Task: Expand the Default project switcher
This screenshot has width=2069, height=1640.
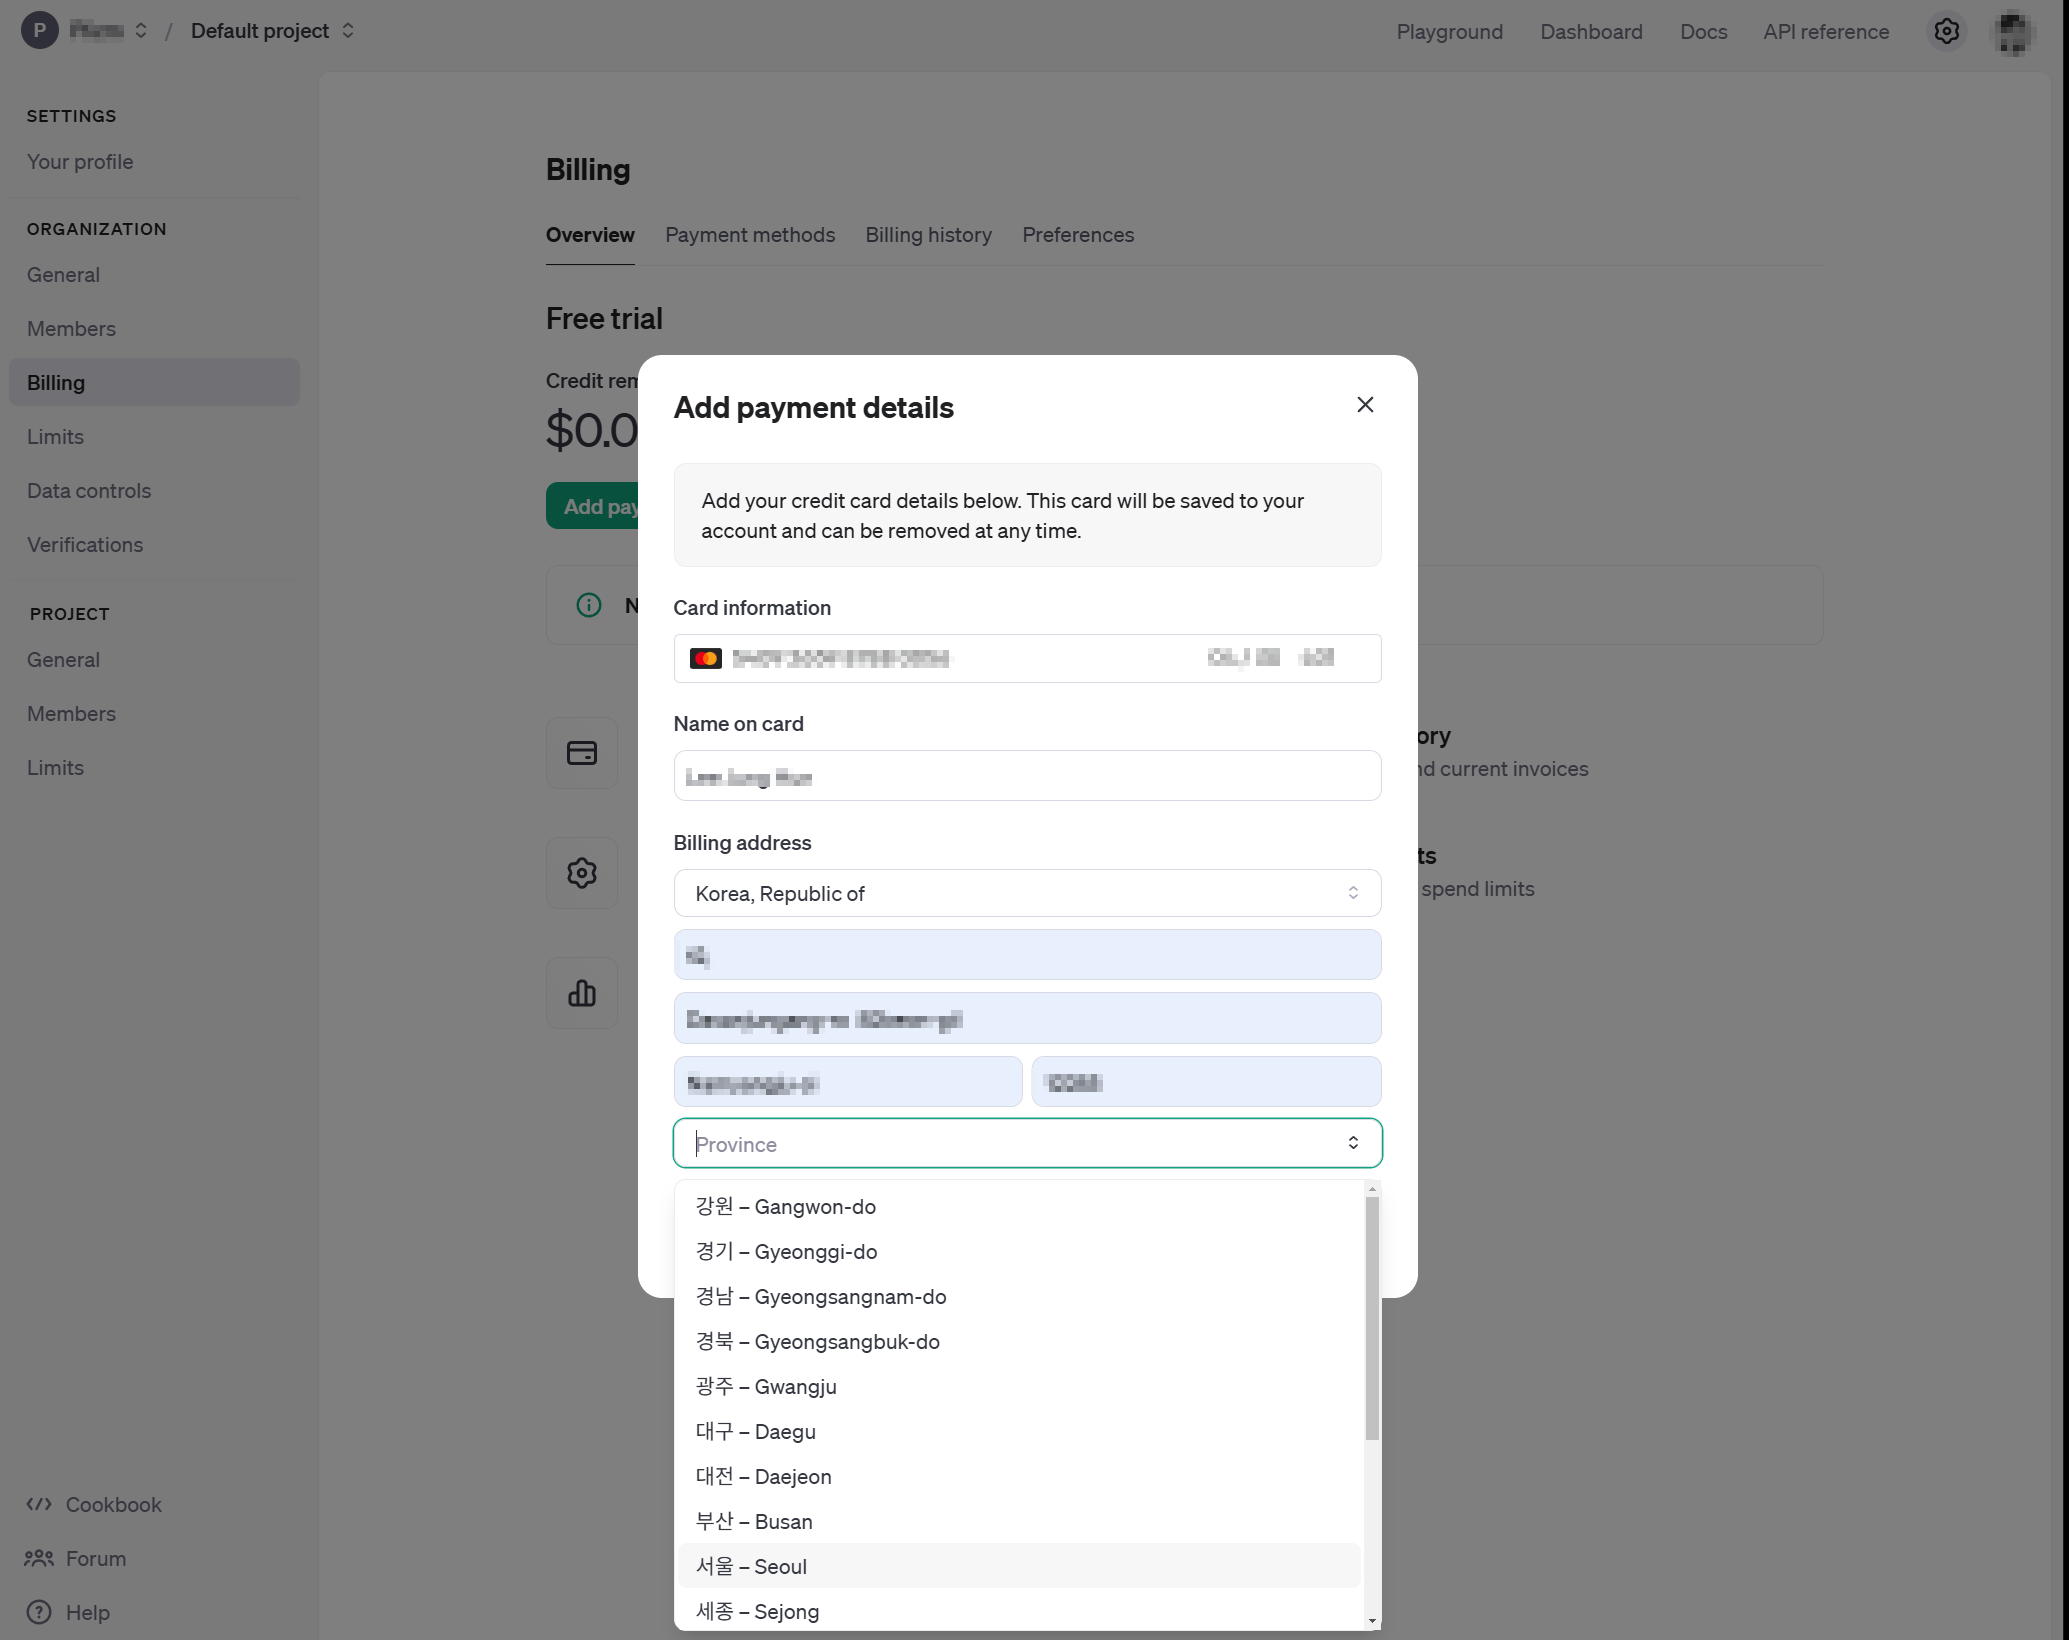Action: (272, 31)
